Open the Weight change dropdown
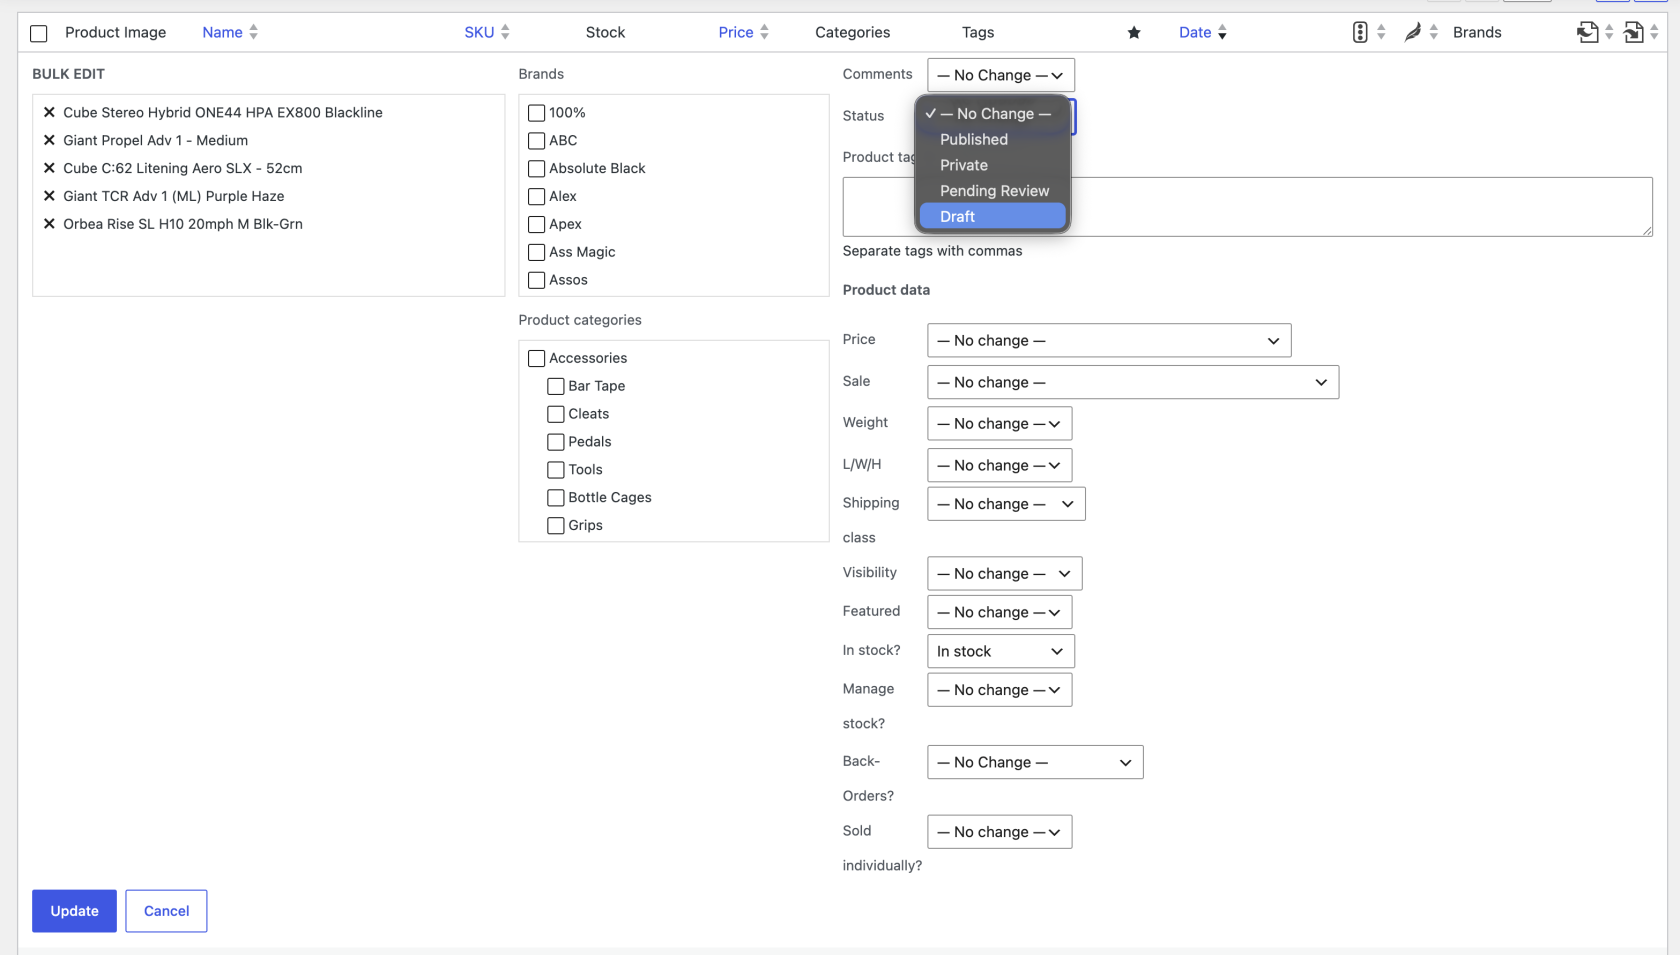 pos(1000,424)
